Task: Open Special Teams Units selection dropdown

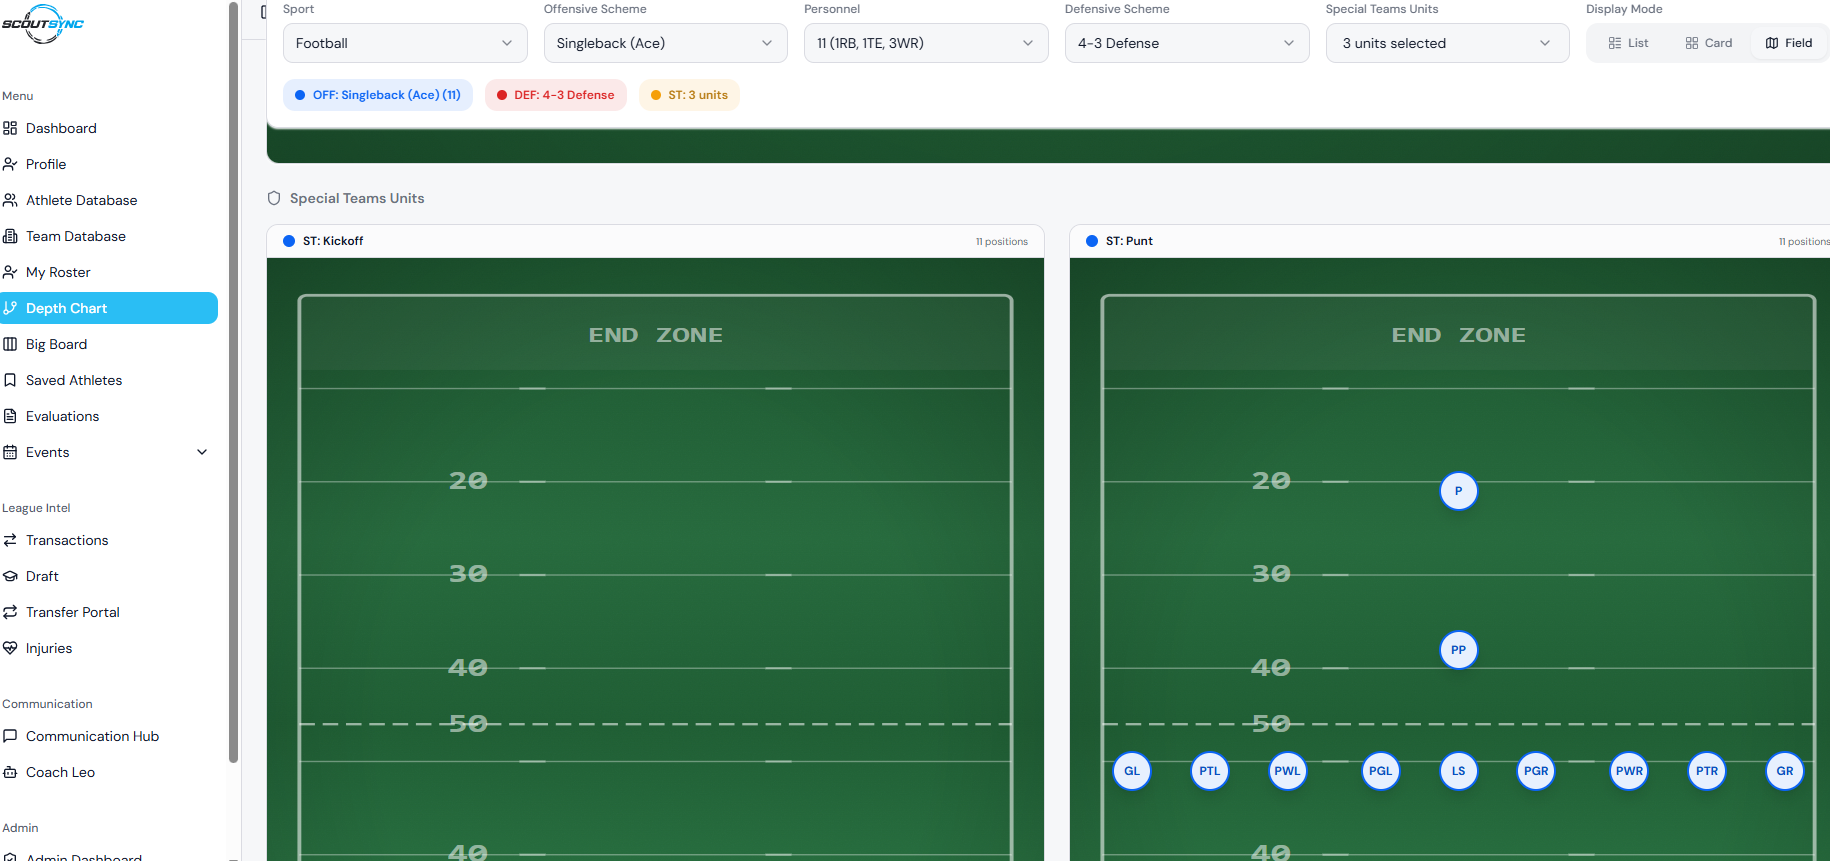Action: point(1447,43)
